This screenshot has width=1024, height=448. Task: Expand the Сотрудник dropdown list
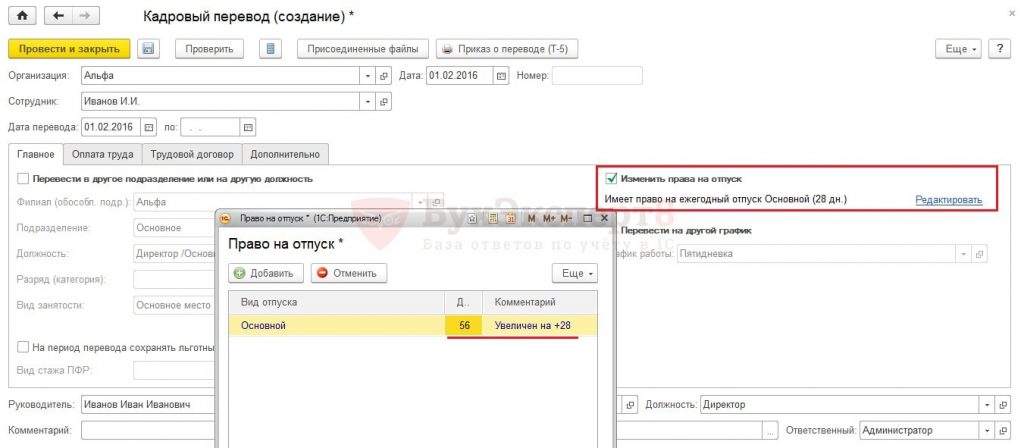coord(368,102)
